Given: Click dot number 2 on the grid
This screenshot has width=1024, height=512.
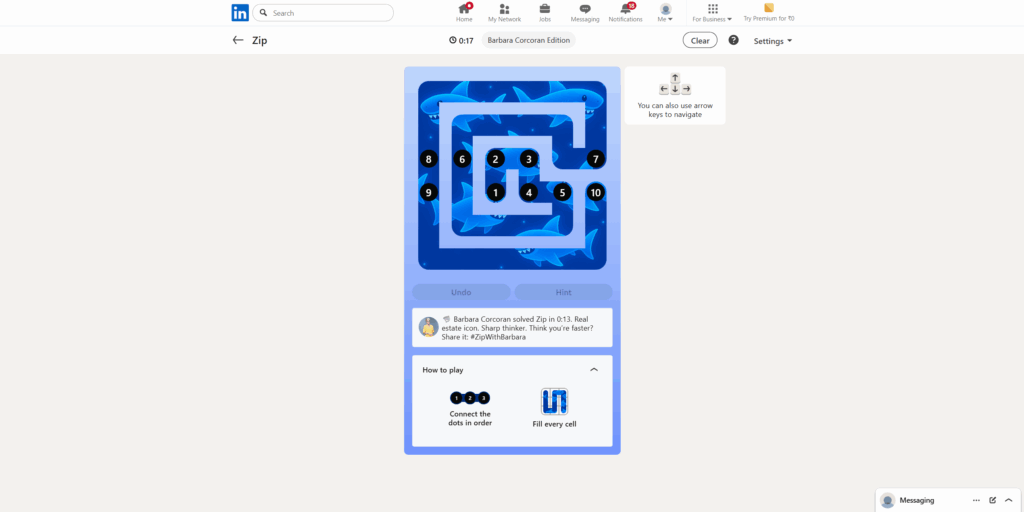Looking at the screenshot, I should coord(496,159).
